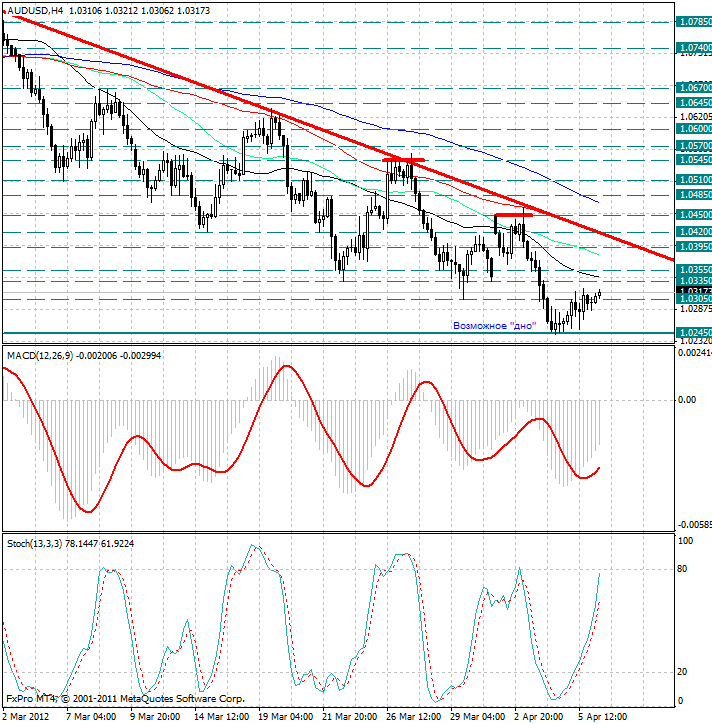This screenshot has width=712, height=724.
Task: Select the 1.0545 price level label
Action: point(694,160)
